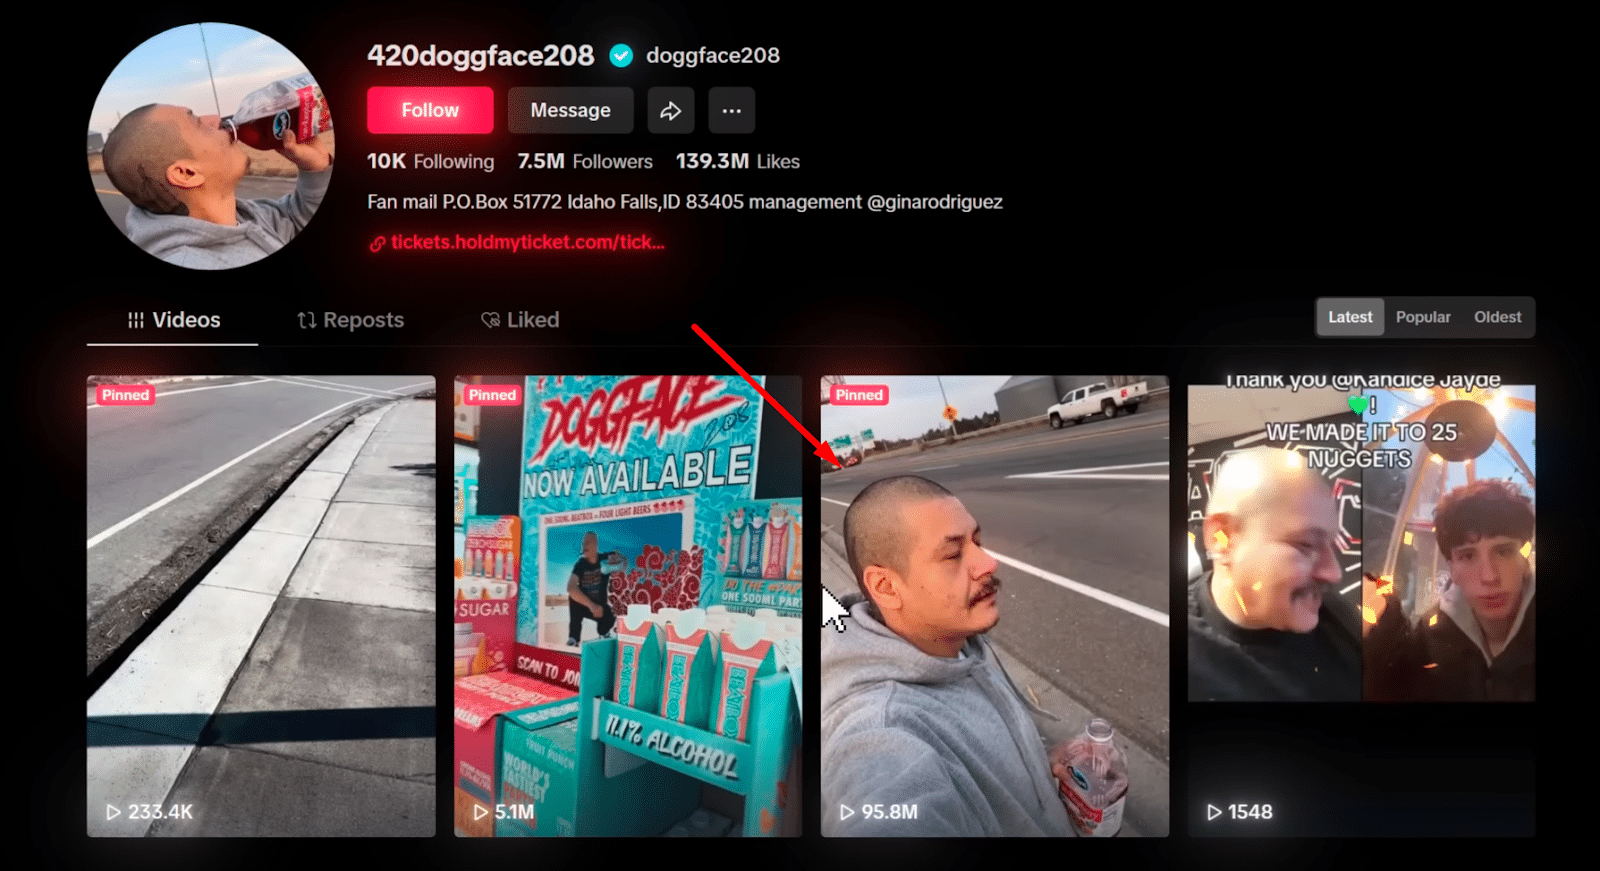The width and height of the screenshot is (1600, 871).
Task: Sort videos by Popular
Action: [1423, 317]
